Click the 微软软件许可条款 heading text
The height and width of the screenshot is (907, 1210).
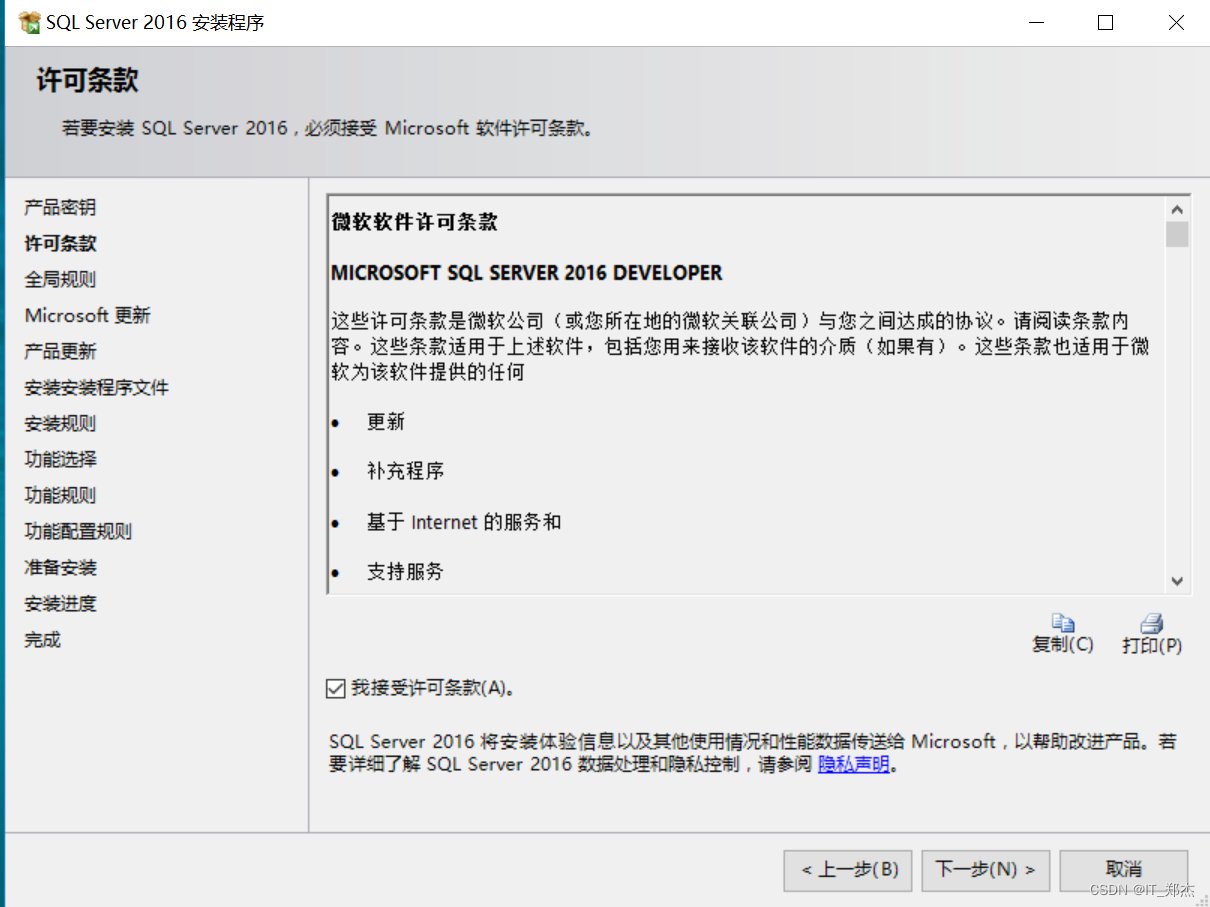tap(414, 223)
